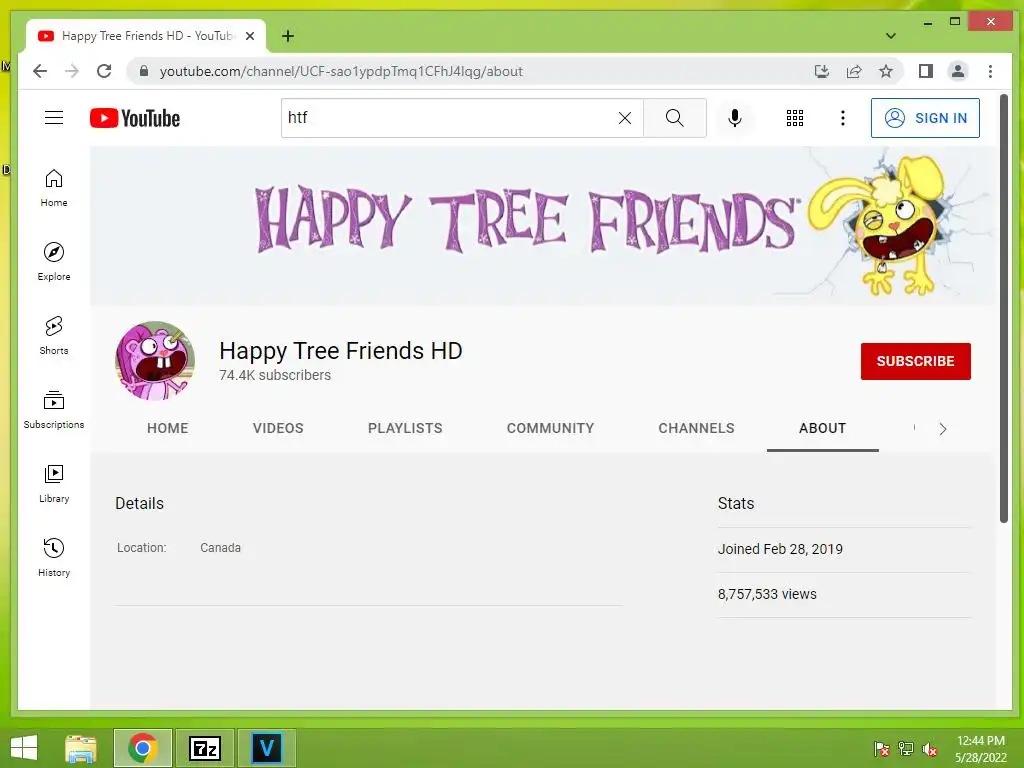Open File Explorer from the taskbar
Image resolution: width=1024 pixels, height=768 pixels.
coord(81,748)
